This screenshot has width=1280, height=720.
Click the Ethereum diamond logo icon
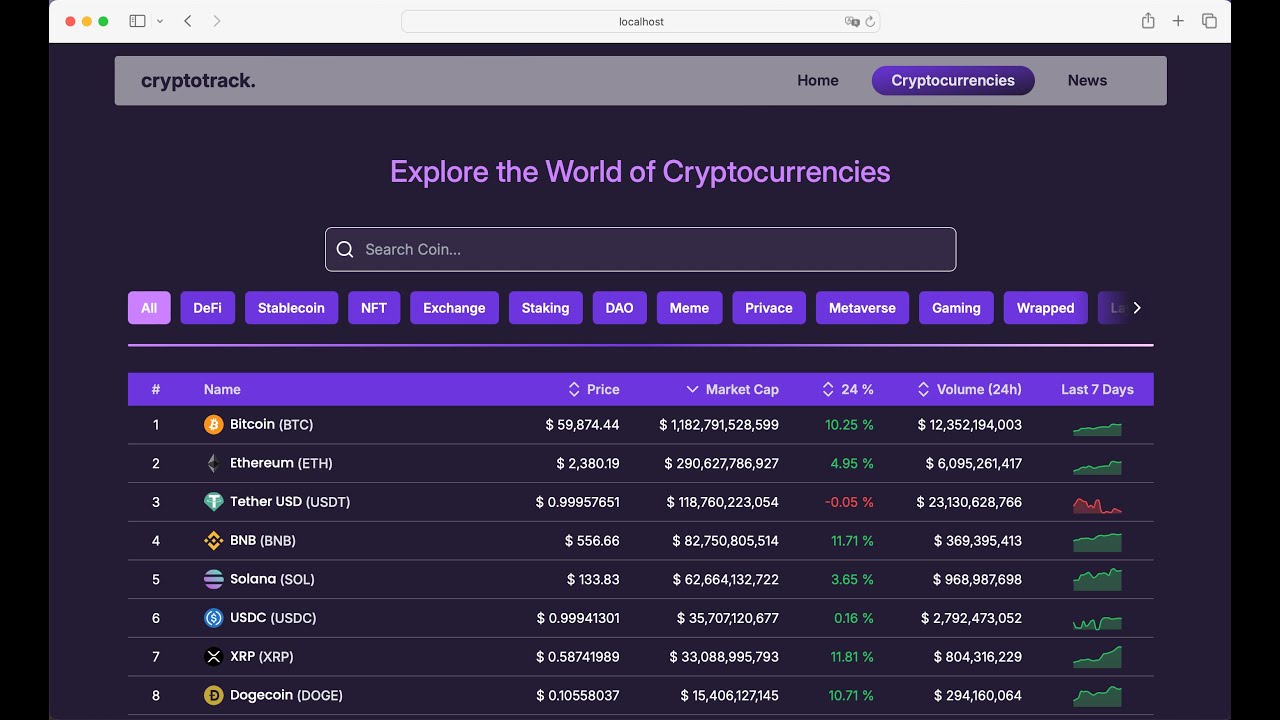click(x=213, y=463)
